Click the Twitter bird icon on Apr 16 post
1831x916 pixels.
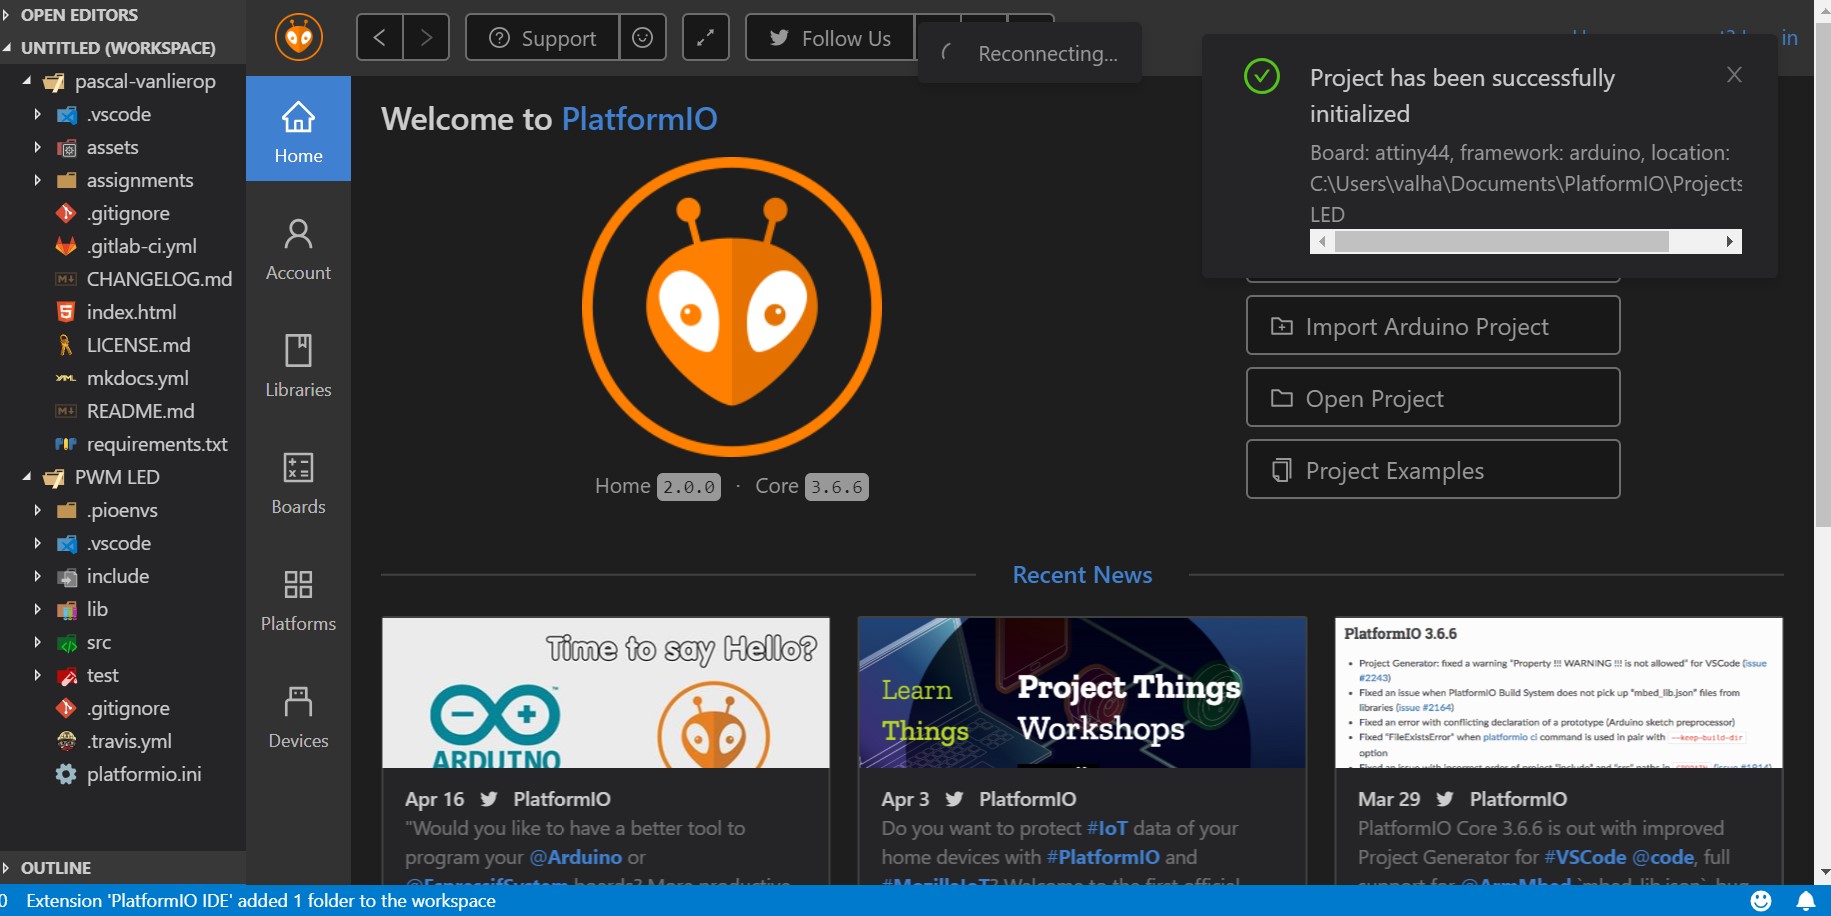489,799
